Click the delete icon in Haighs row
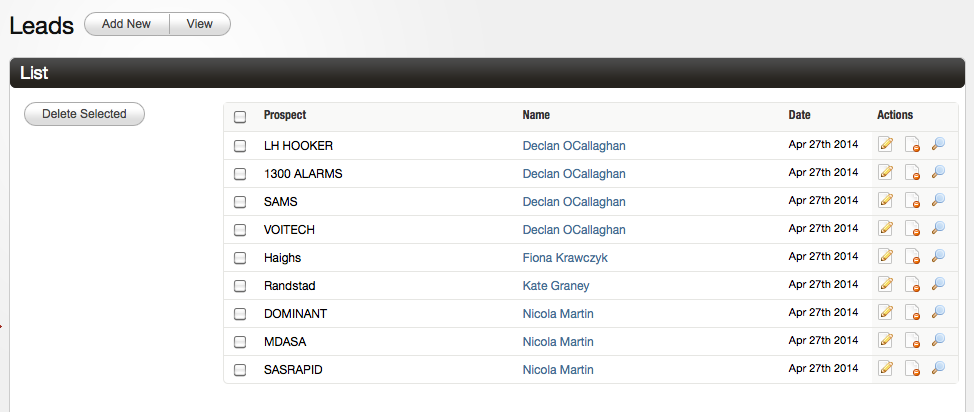The height and width of the screenshot is (412, 974). [912, 257]
